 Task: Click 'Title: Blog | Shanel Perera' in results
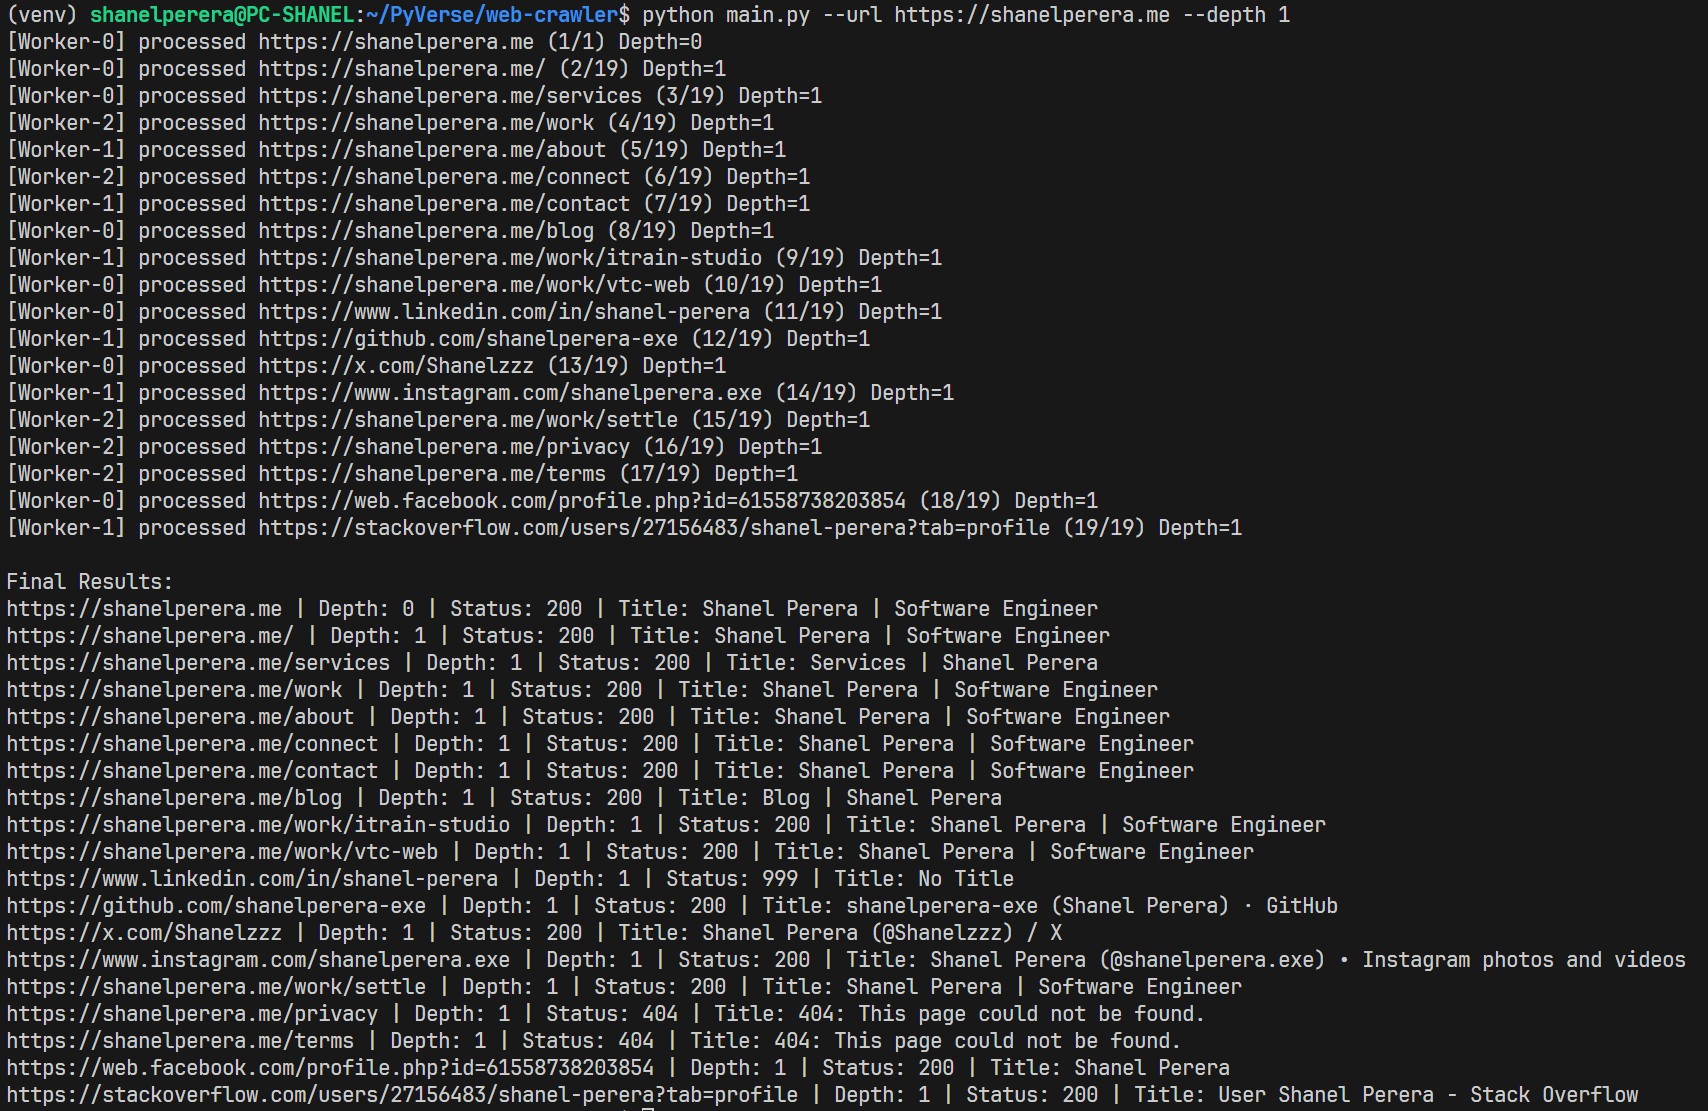[840, 798]
